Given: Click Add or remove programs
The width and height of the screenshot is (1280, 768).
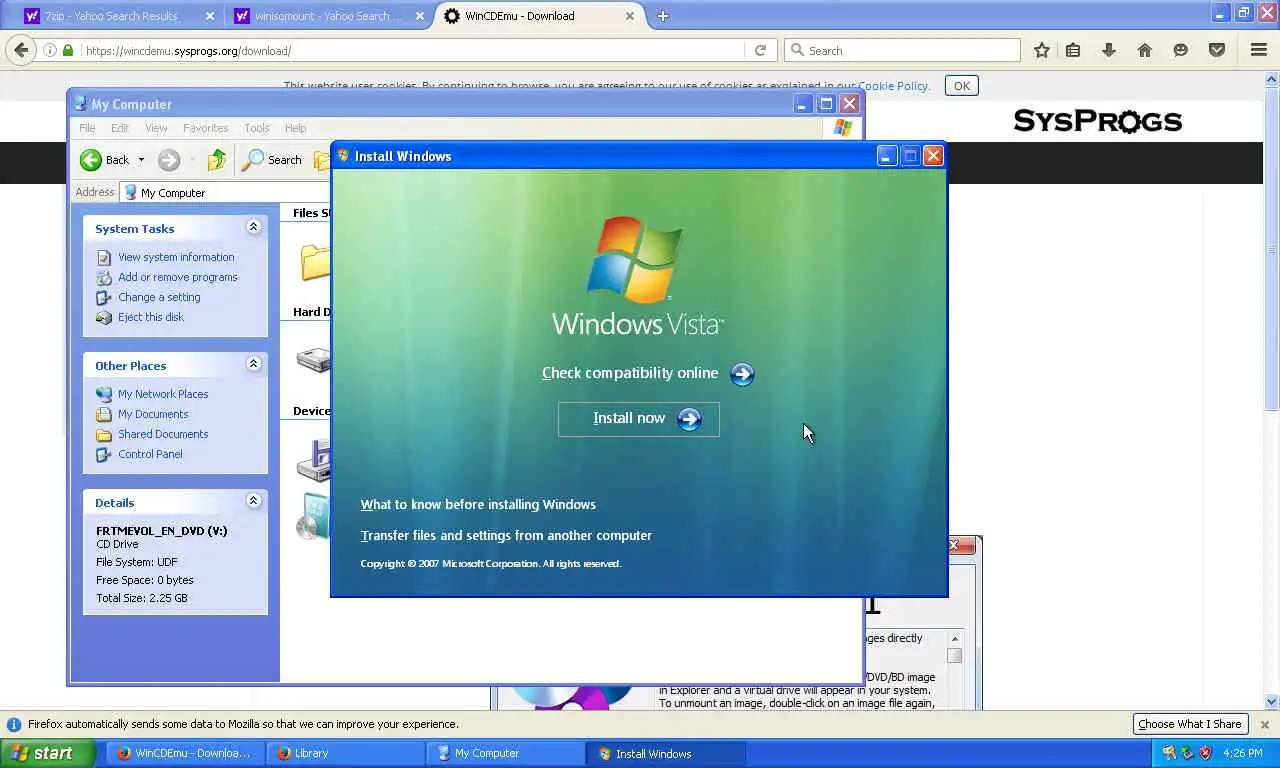Looking at the screenshot, I should click(x=178, y=277).
